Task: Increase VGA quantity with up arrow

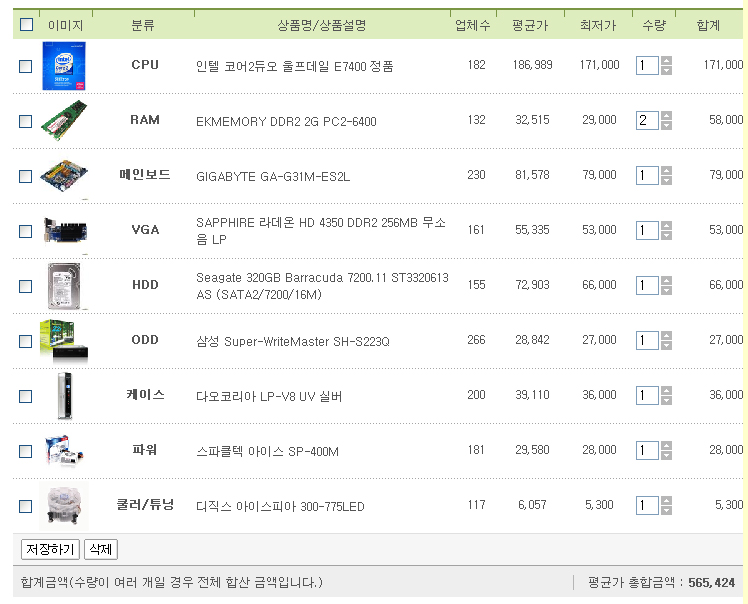Action: tap(666, 226)
